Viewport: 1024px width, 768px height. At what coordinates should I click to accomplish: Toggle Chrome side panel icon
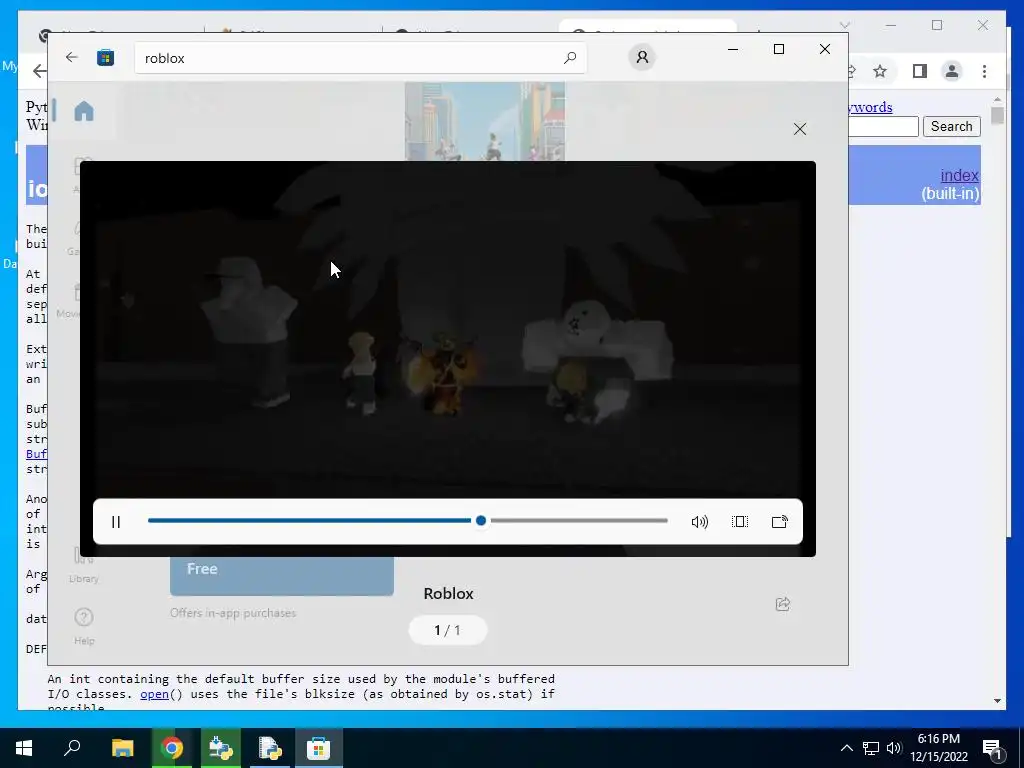click(920, 71)
